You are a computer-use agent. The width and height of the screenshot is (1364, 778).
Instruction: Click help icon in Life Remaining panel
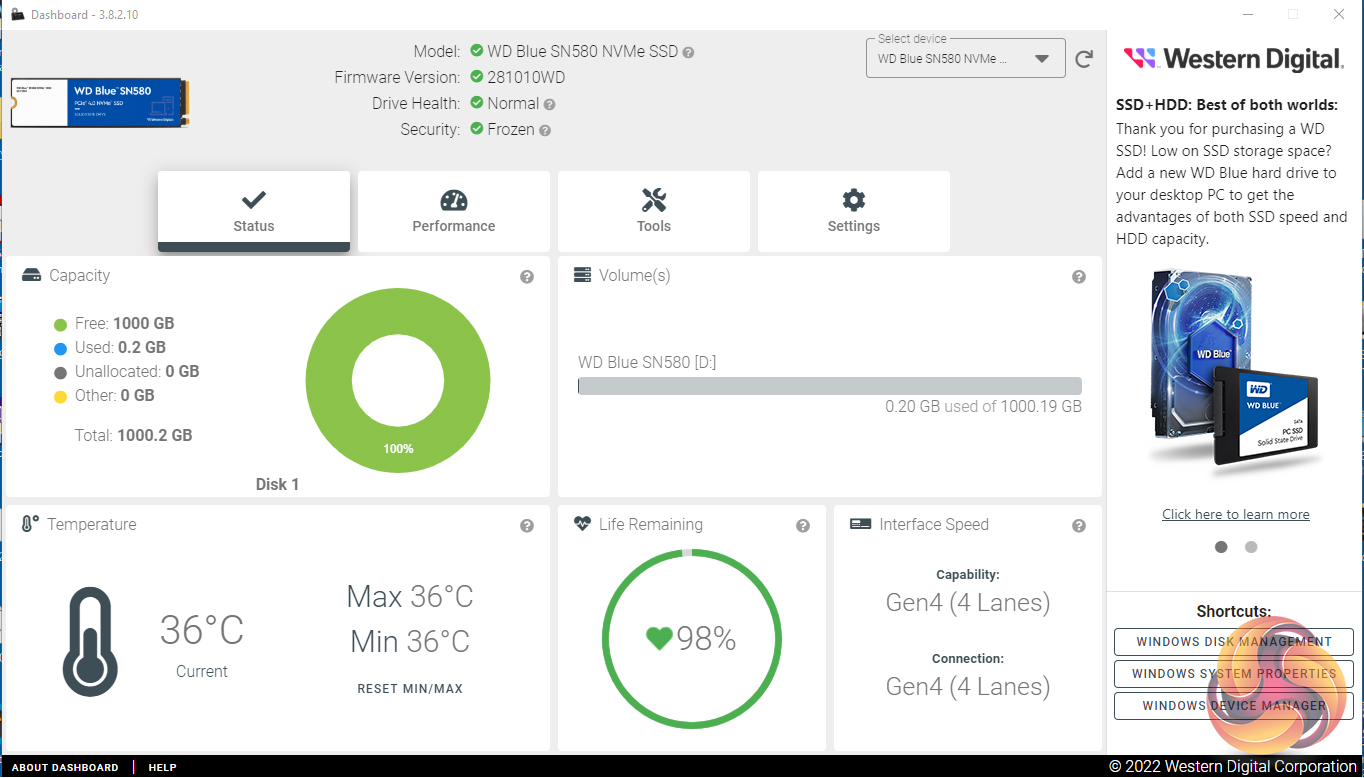point(803,526)
